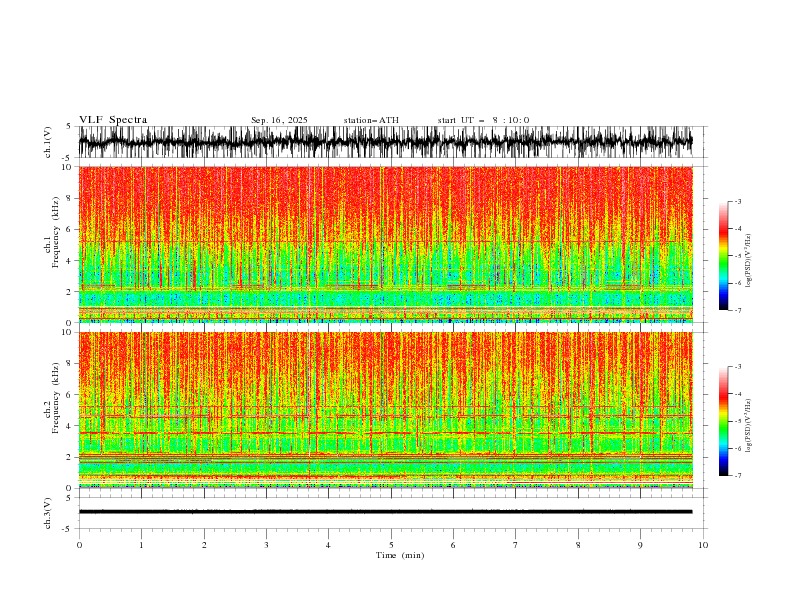Screen dimensions: 792x612
Task: Click the "start UT = 8 :10: 0" text
Action: 483,120
